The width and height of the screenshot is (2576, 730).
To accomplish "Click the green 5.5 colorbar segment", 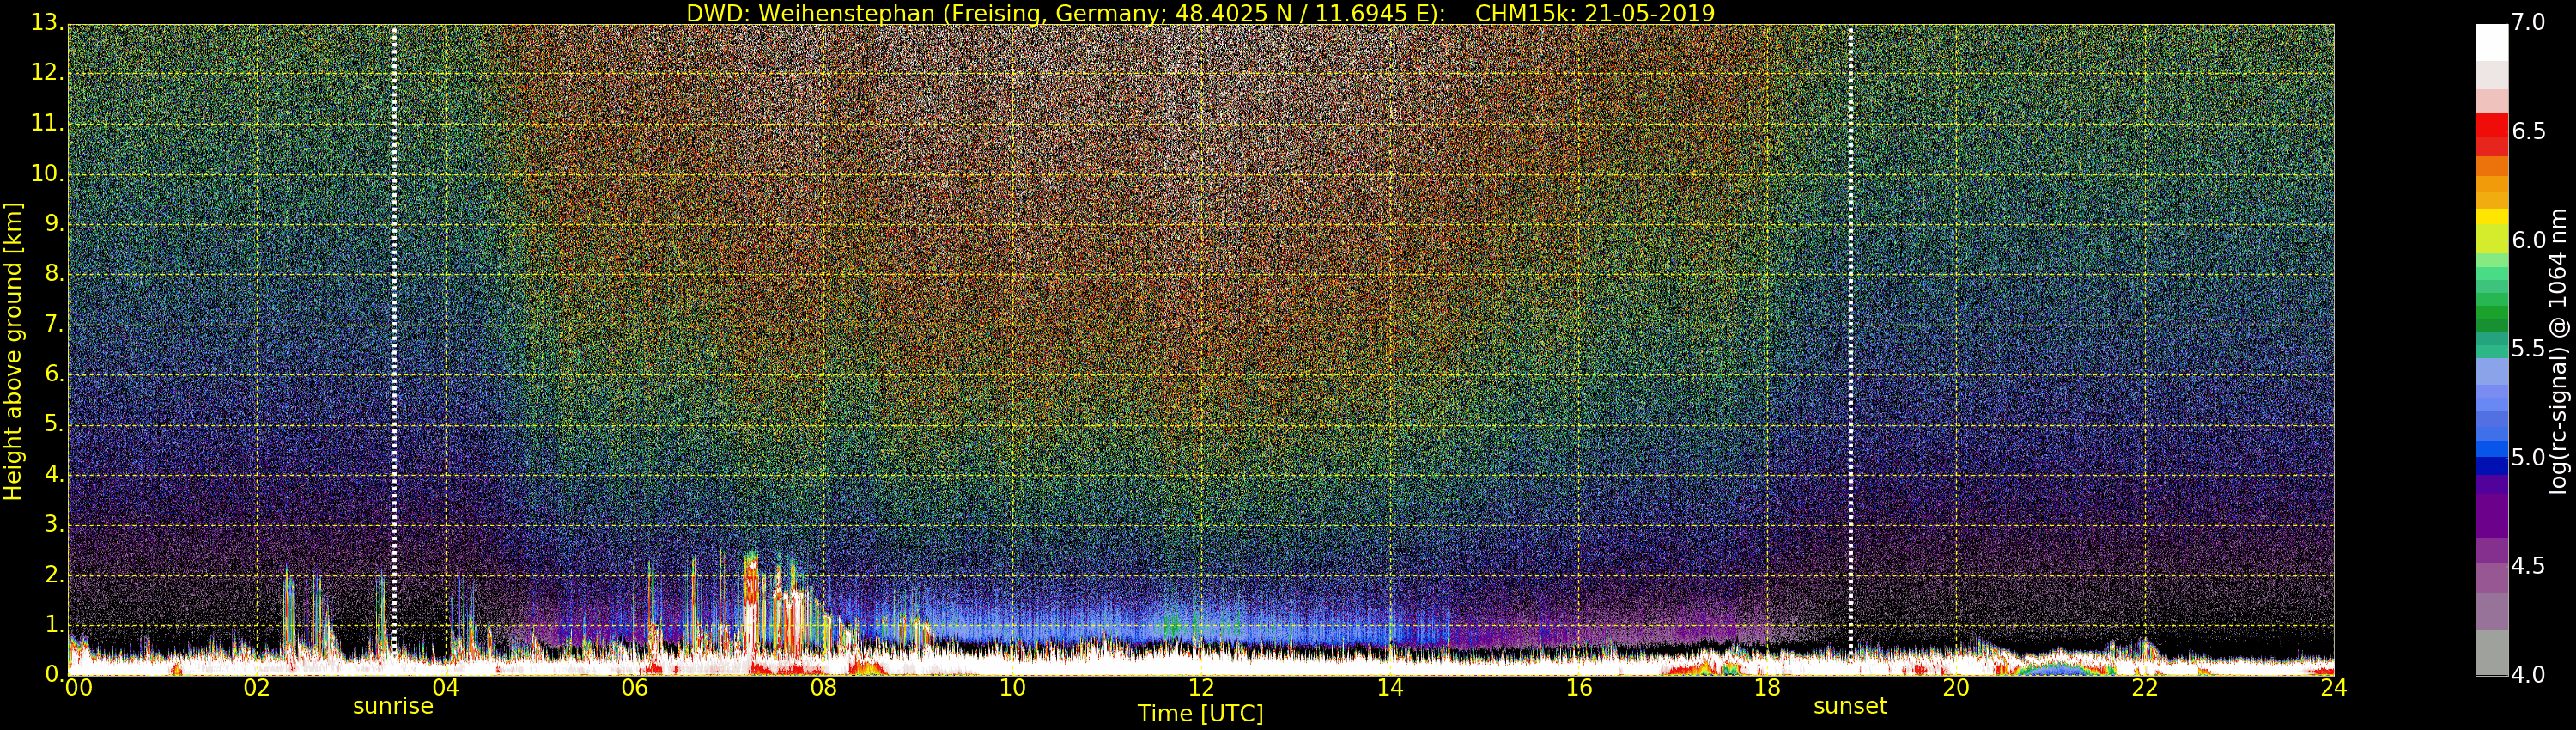I will pyautogui.click(x=2492, y=345).
